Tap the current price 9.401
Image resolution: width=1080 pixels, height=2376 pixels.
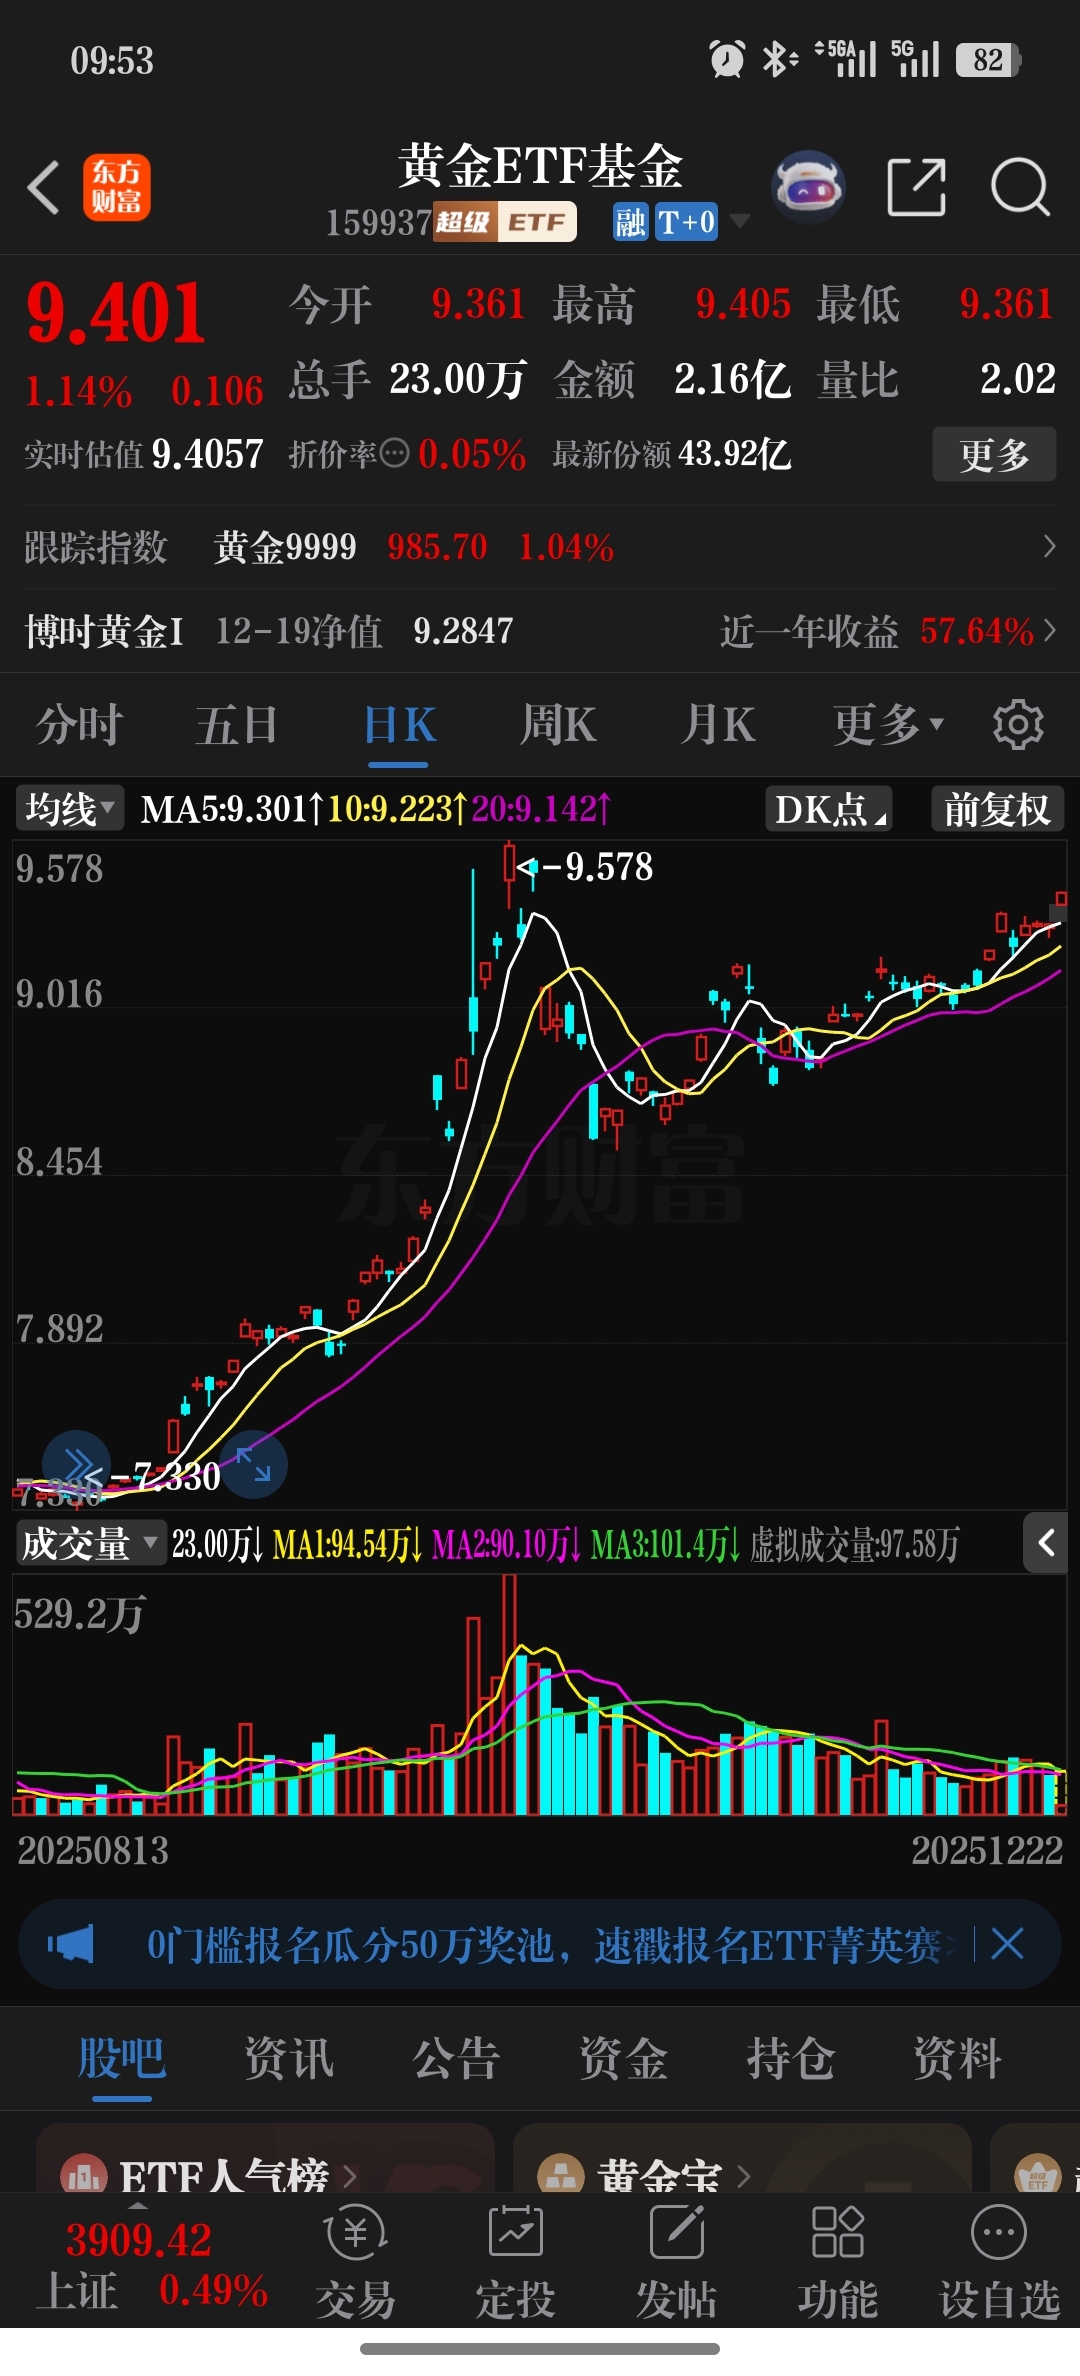(116, 314)
